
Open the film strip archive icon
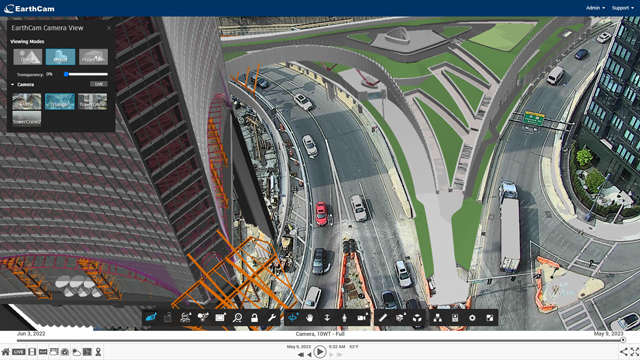(x=32, y=352)
